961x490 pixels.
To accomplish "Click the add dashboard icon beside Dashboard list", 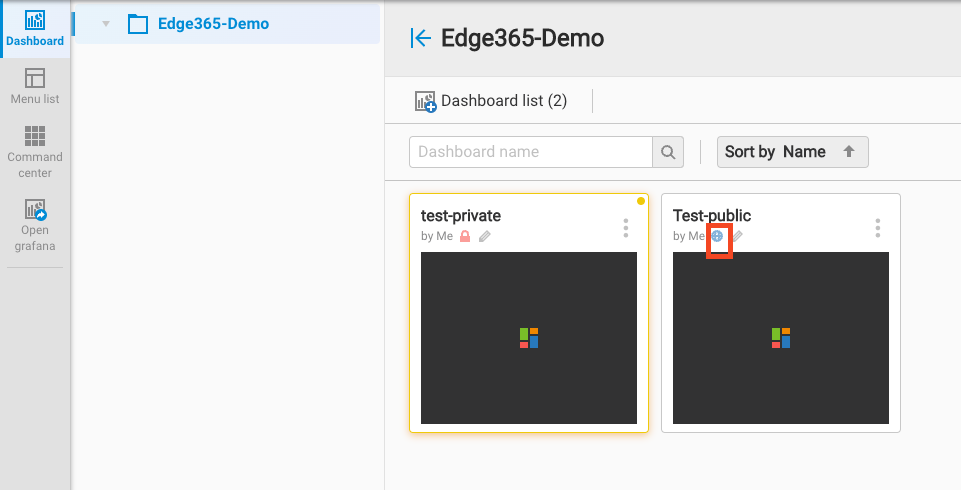I will coord(425,101).
